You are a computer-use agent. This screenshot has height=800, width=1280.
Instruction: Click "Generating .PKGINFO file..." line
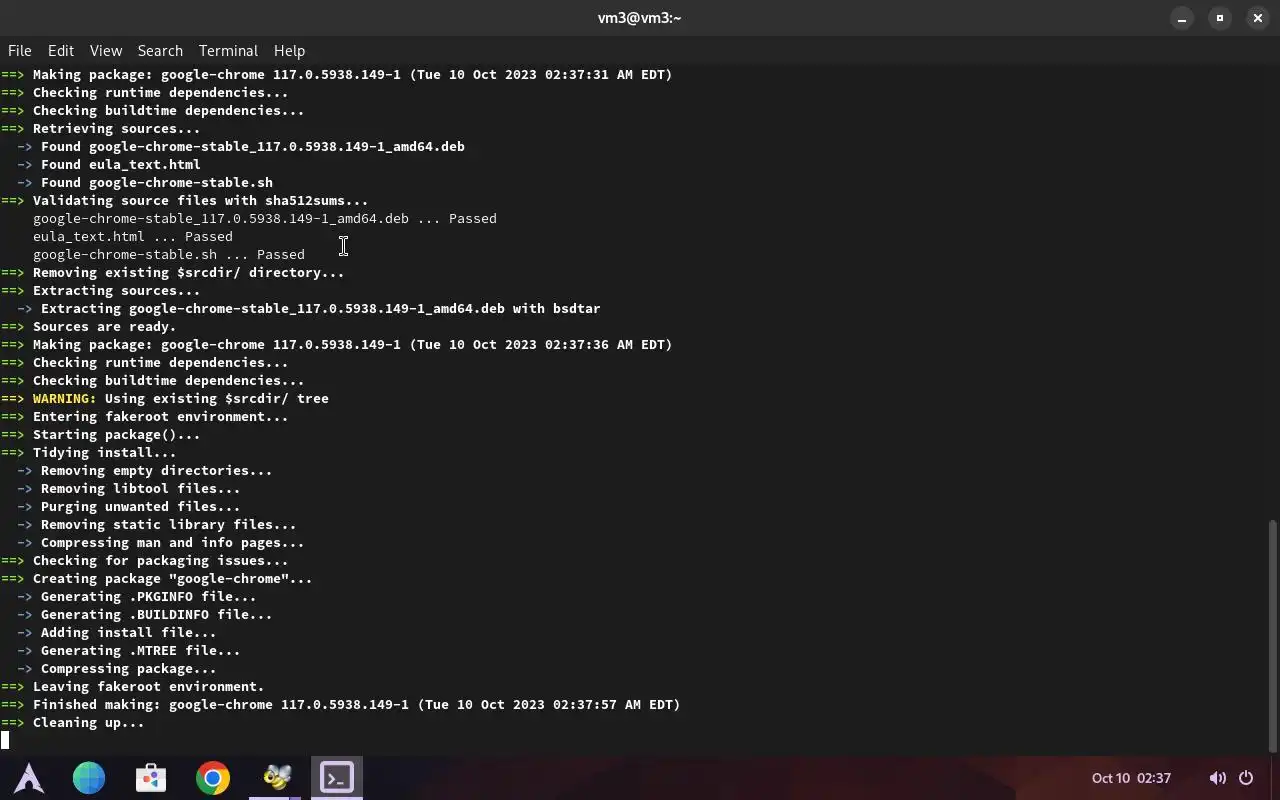(x=148, y=596)
